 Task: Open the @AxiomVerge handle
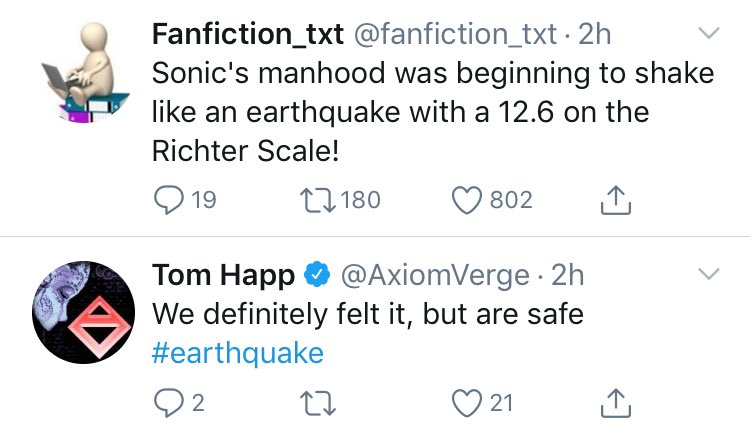(x=436, y=273)
